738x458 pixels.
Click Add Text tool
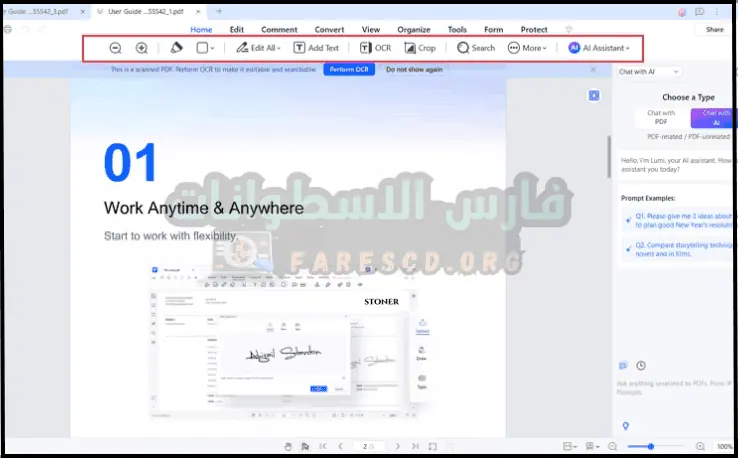point(316,48)
